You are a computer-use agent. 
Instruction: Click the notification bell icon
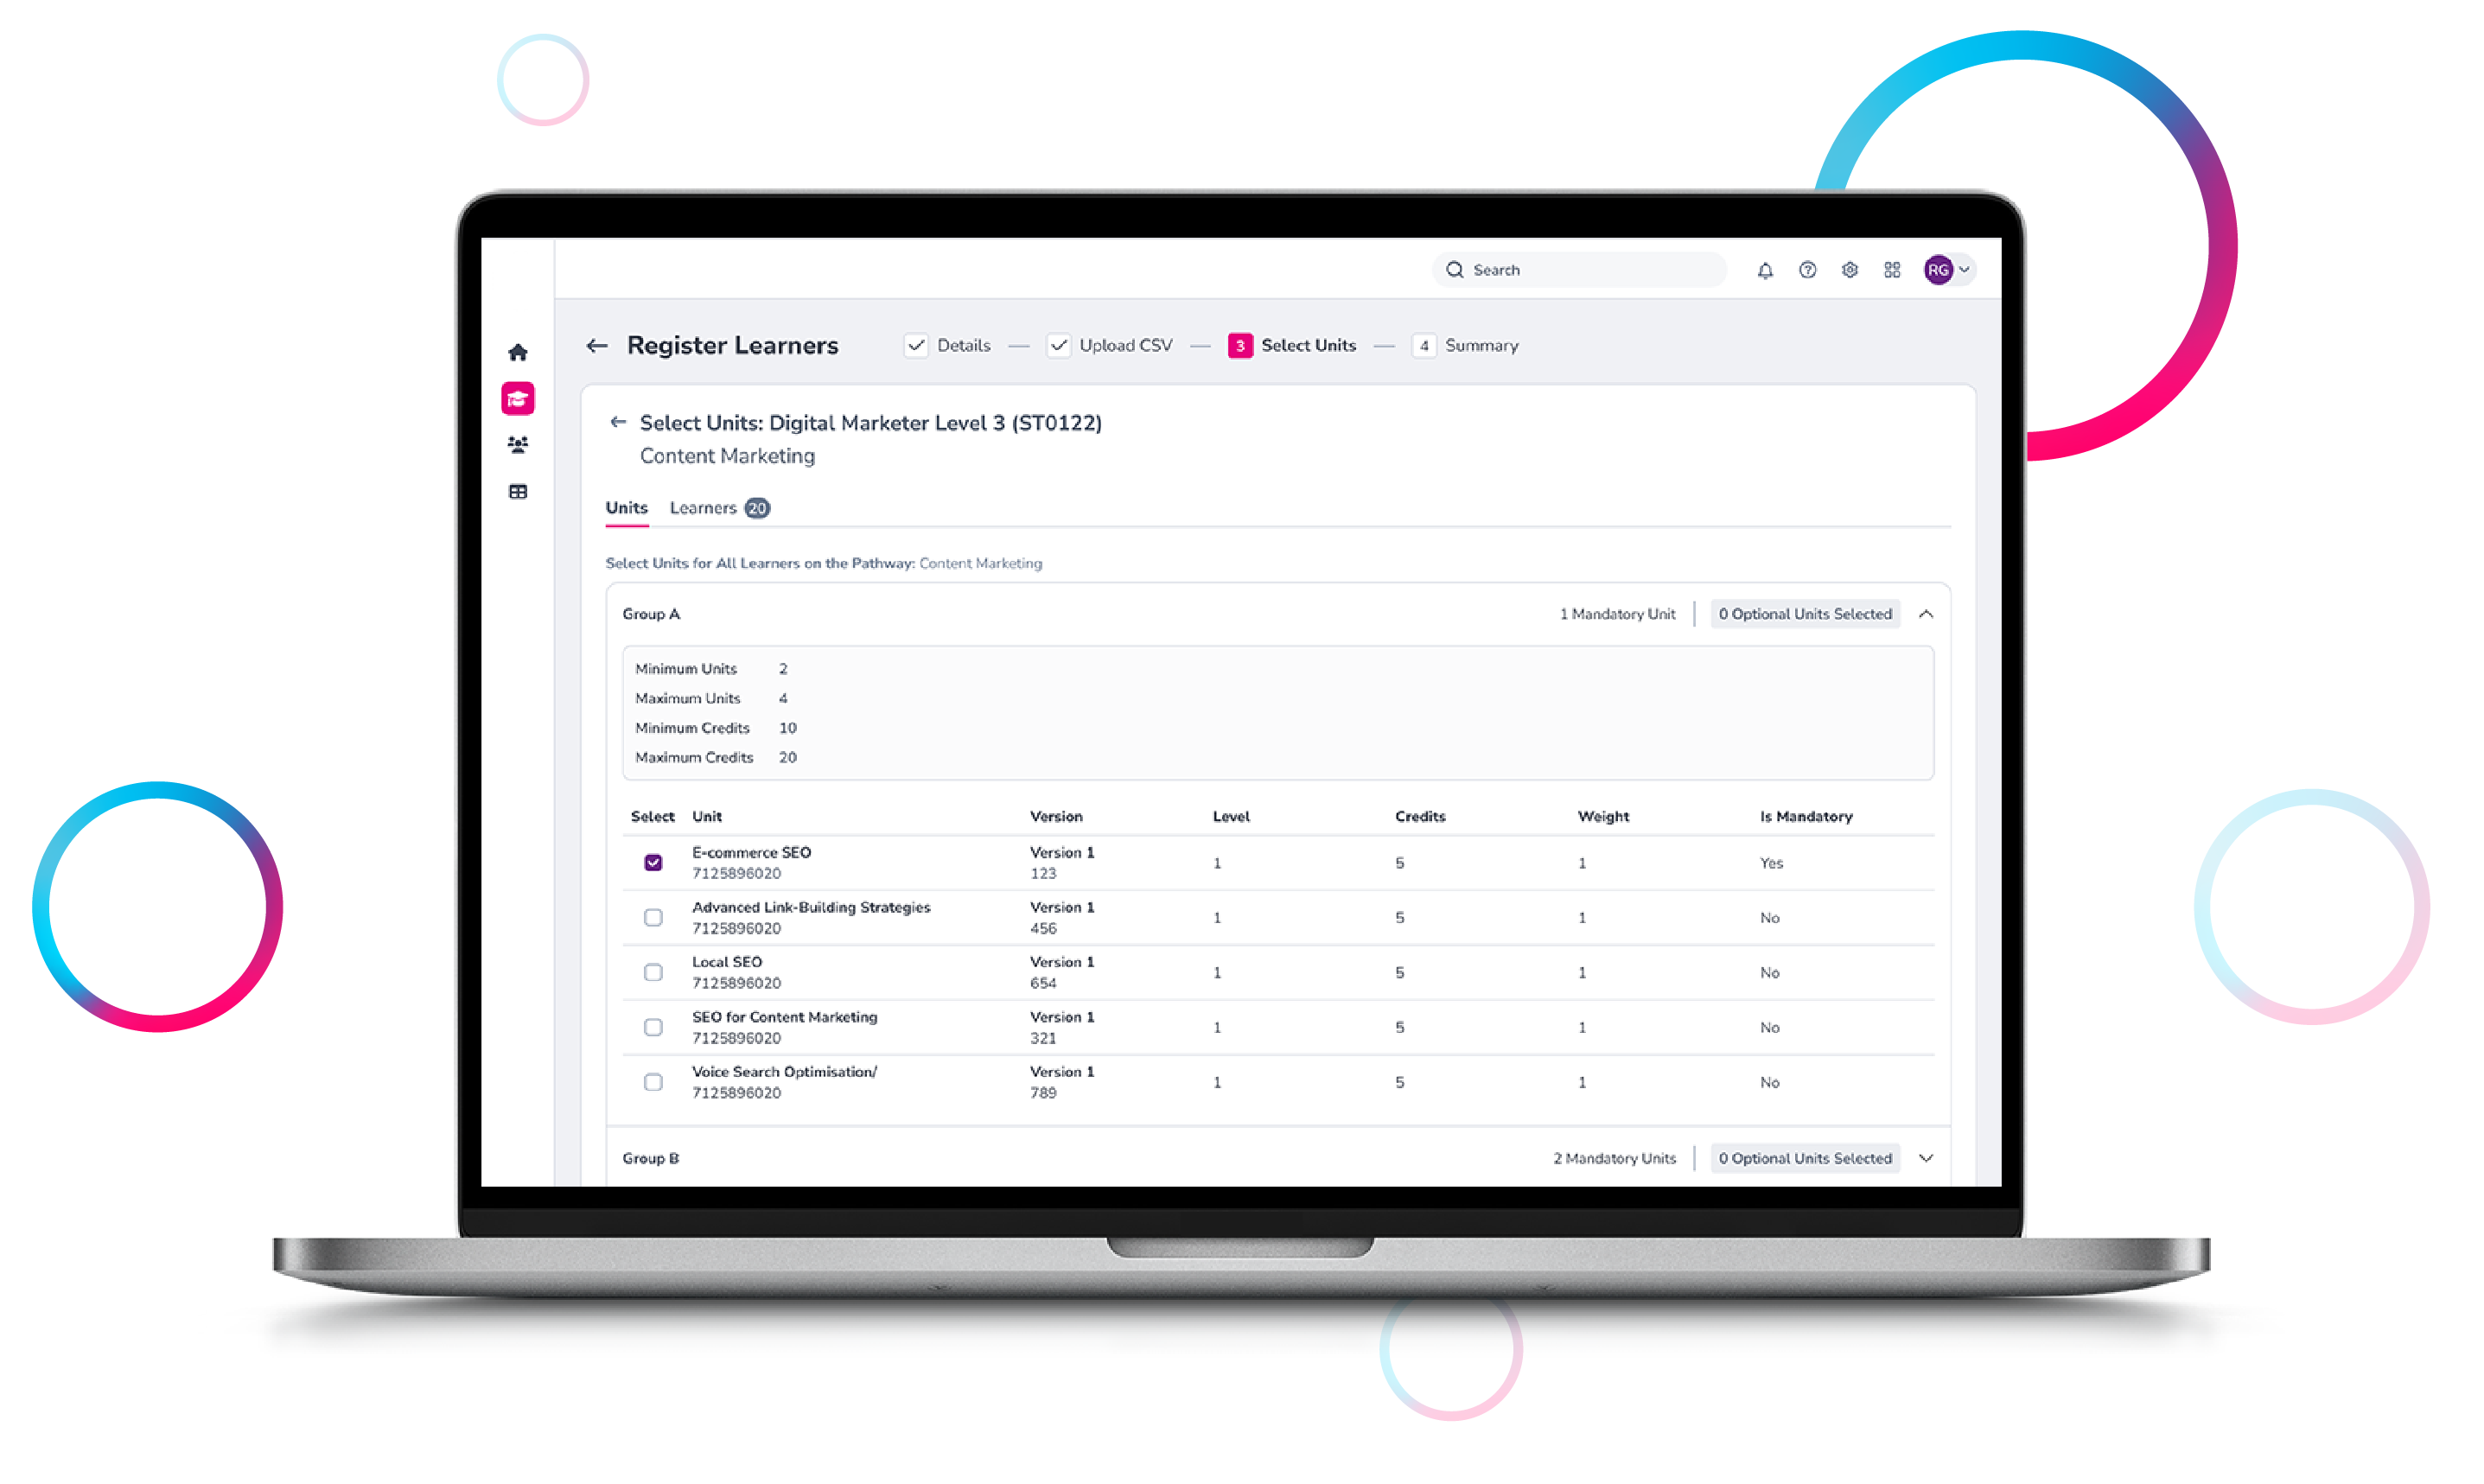pyautogui.click(x=1763, y=269)
